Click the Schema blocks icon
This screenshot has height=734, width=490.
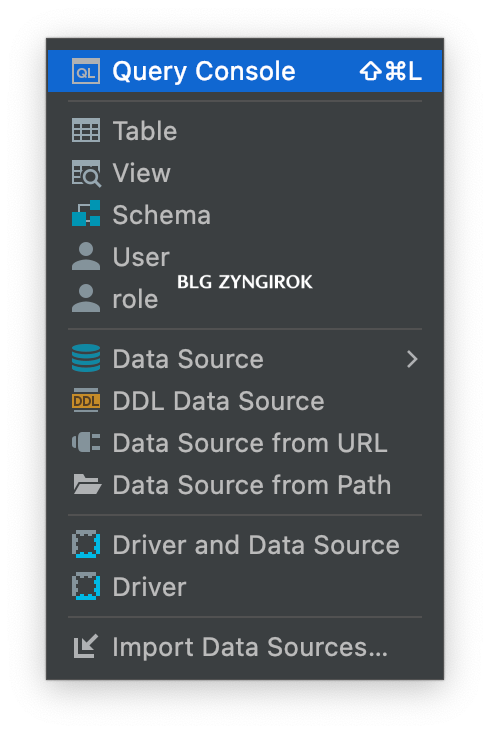[86, 213]
